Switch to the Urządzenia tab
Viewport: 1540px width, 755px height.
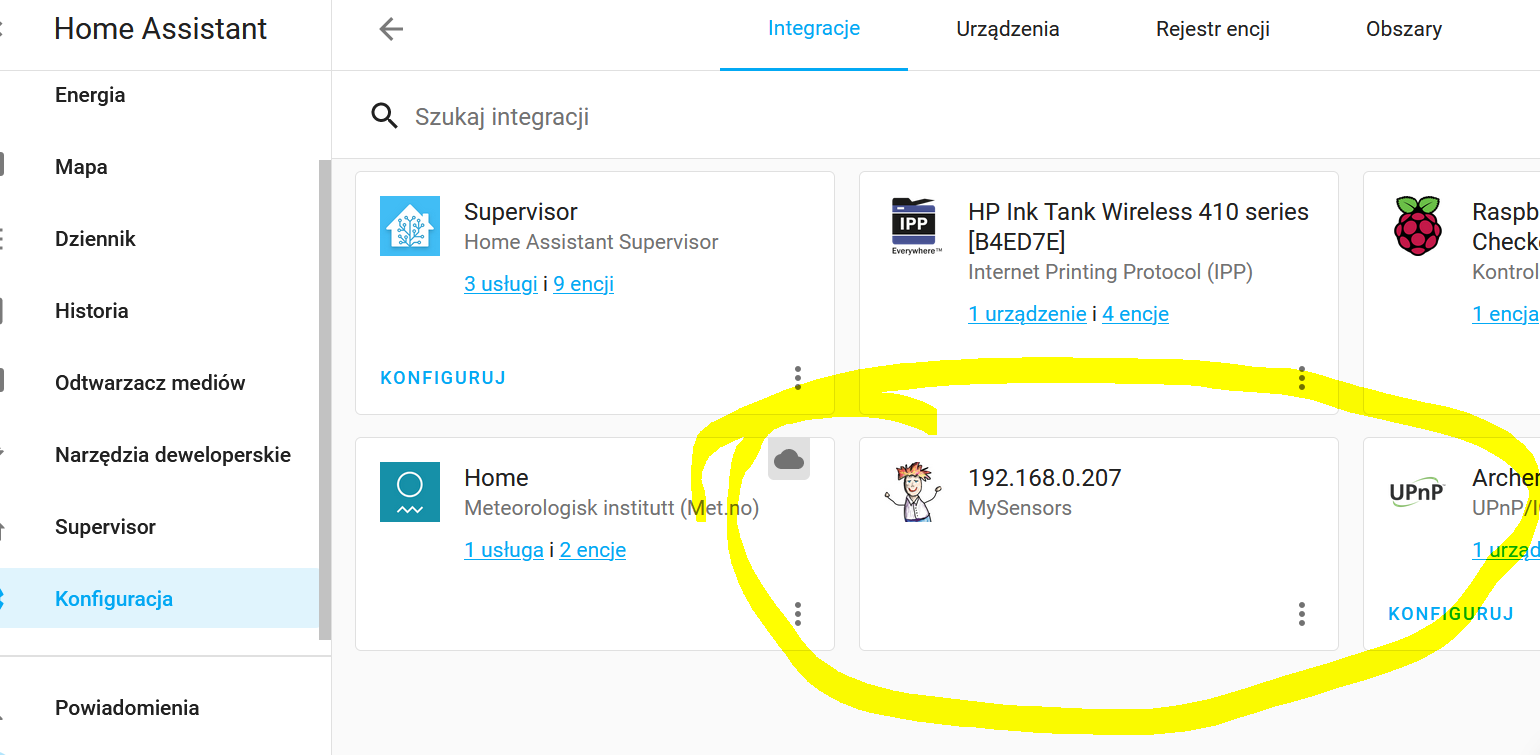(x=1008, y=29)
